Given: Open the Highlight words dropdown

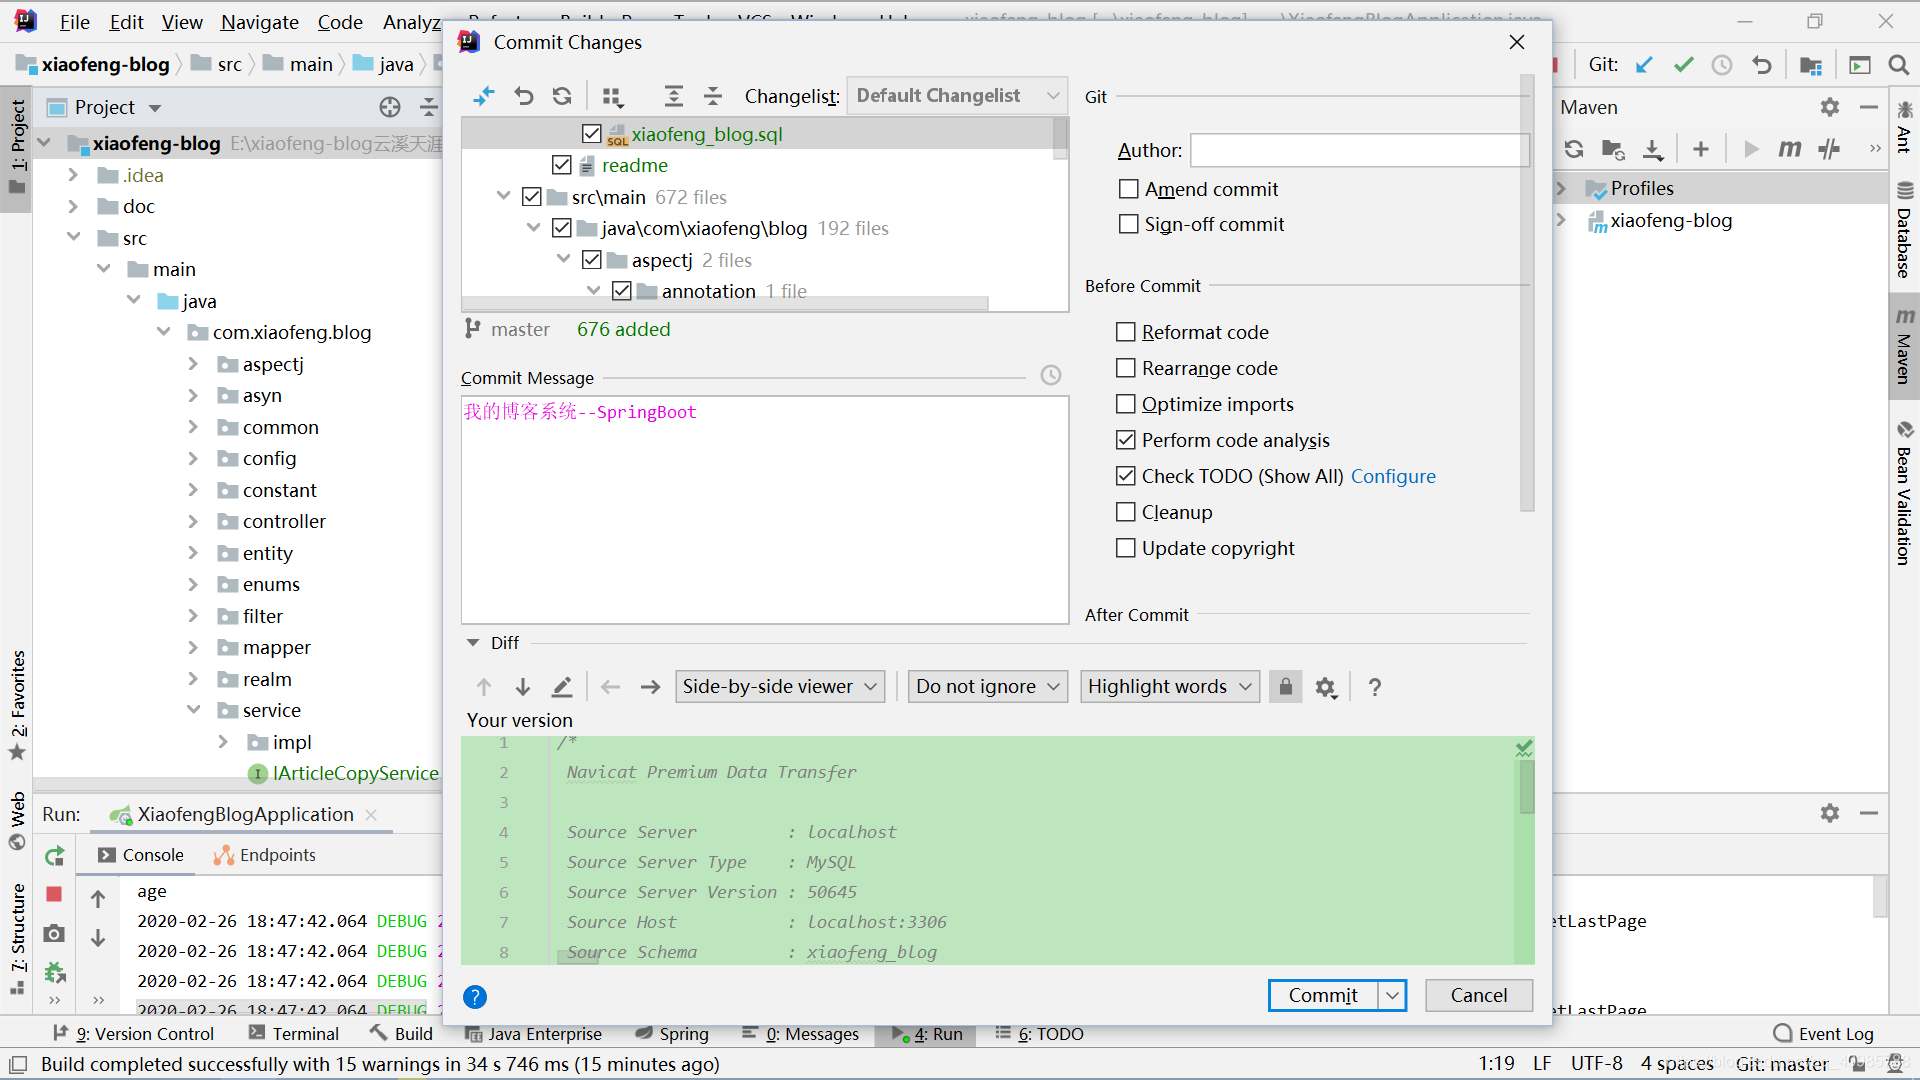Looking at the screenshot, I should coord(1168,686).
